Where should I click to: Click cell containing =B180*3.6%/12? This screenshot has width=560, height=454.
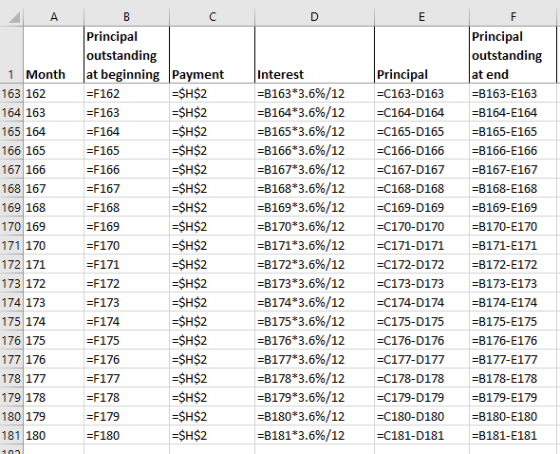(x=314, y=416)
